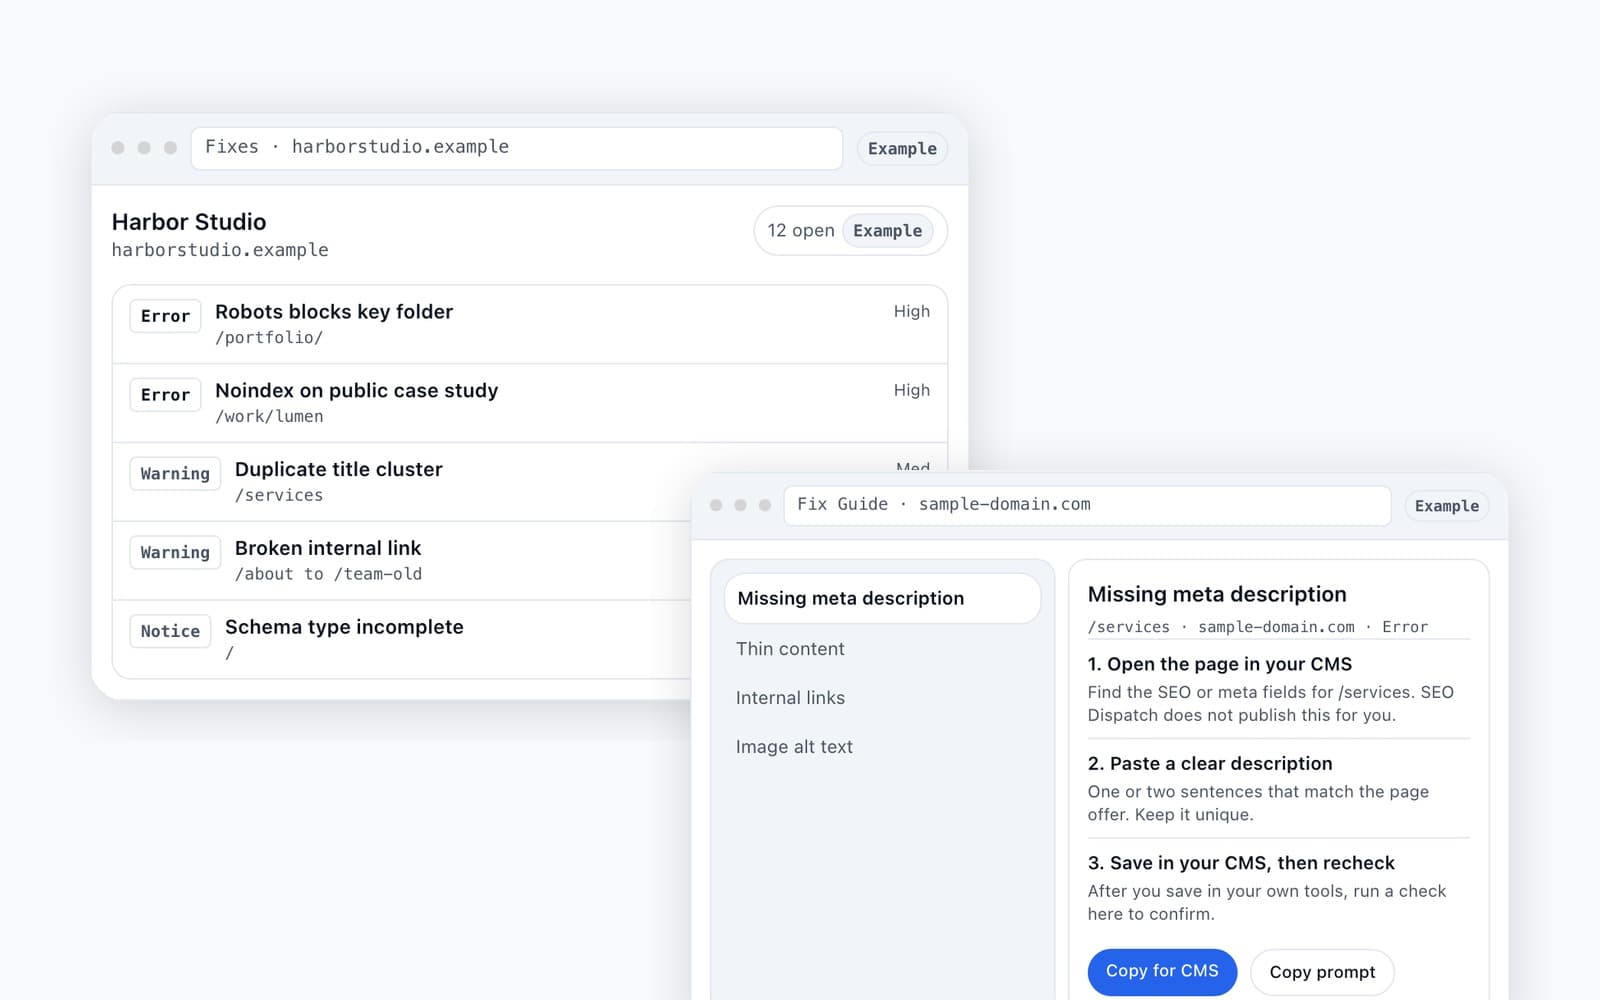The width and height of the screenshot is (1600, 1000).
Task: Click the Example pill beside 12 open
Action: tap(888, 231)
